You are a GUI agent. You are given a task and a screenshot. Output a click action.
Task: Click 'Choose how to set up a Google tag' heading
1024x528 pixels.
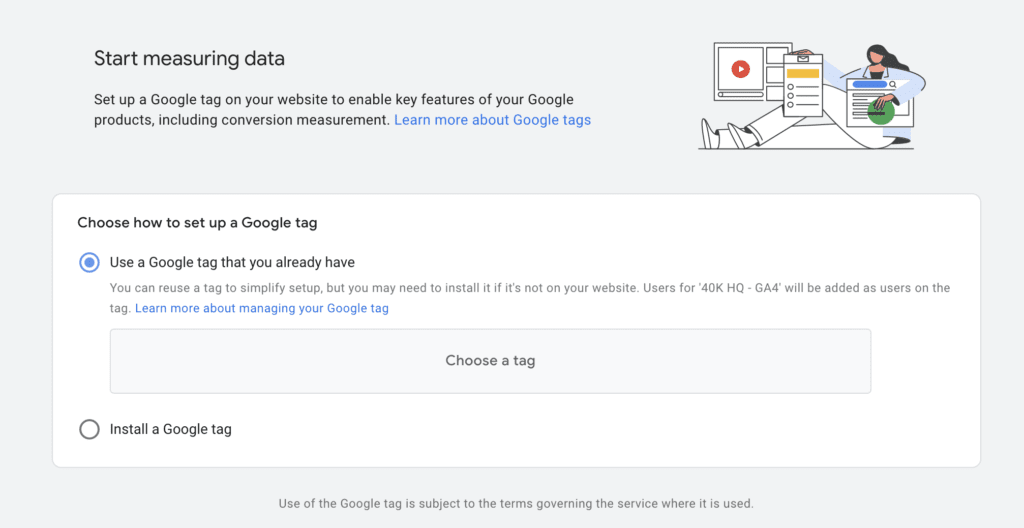point(197,222)
